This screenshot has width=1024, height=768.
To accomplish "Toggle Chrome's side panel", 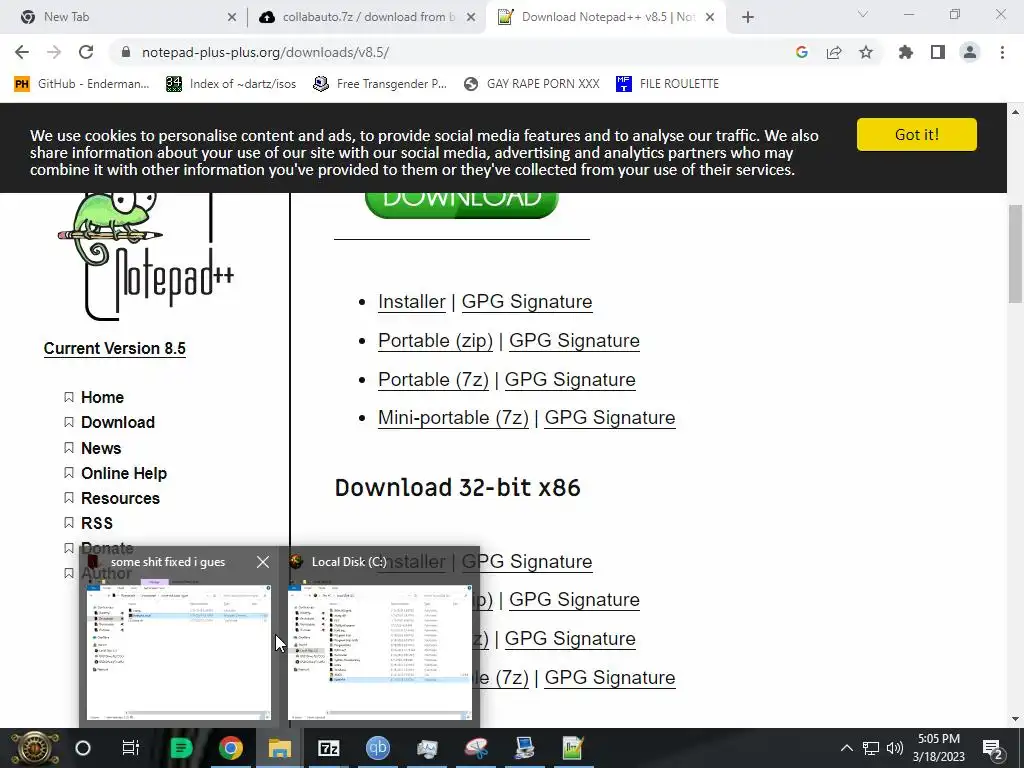I will [938, 52].
